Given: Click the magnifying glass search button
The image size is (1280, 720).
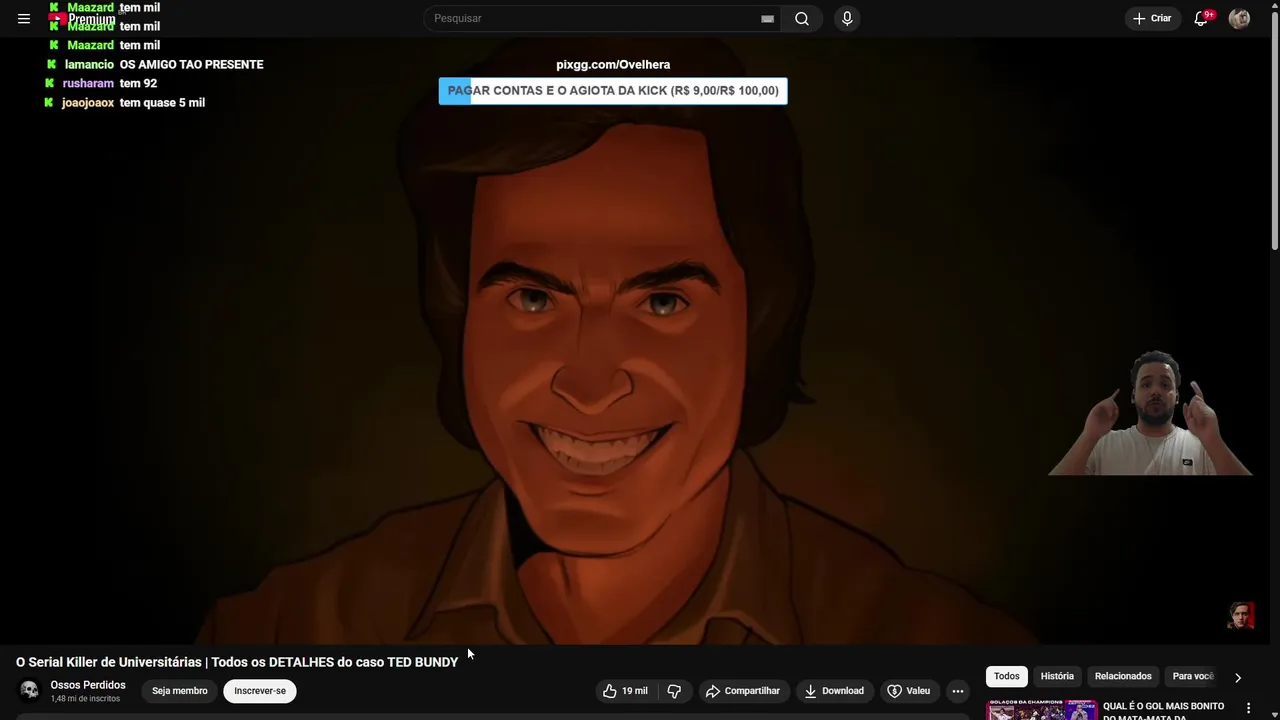Looking at the screenshot, I should pyautogui.click(x=802, y=18).
